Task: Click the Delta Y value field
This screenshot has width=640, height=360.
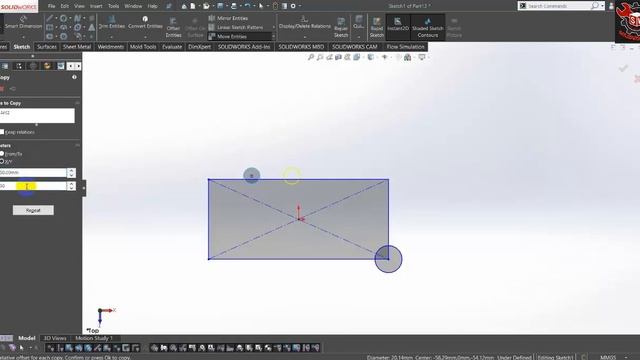Action: (33, 186)
